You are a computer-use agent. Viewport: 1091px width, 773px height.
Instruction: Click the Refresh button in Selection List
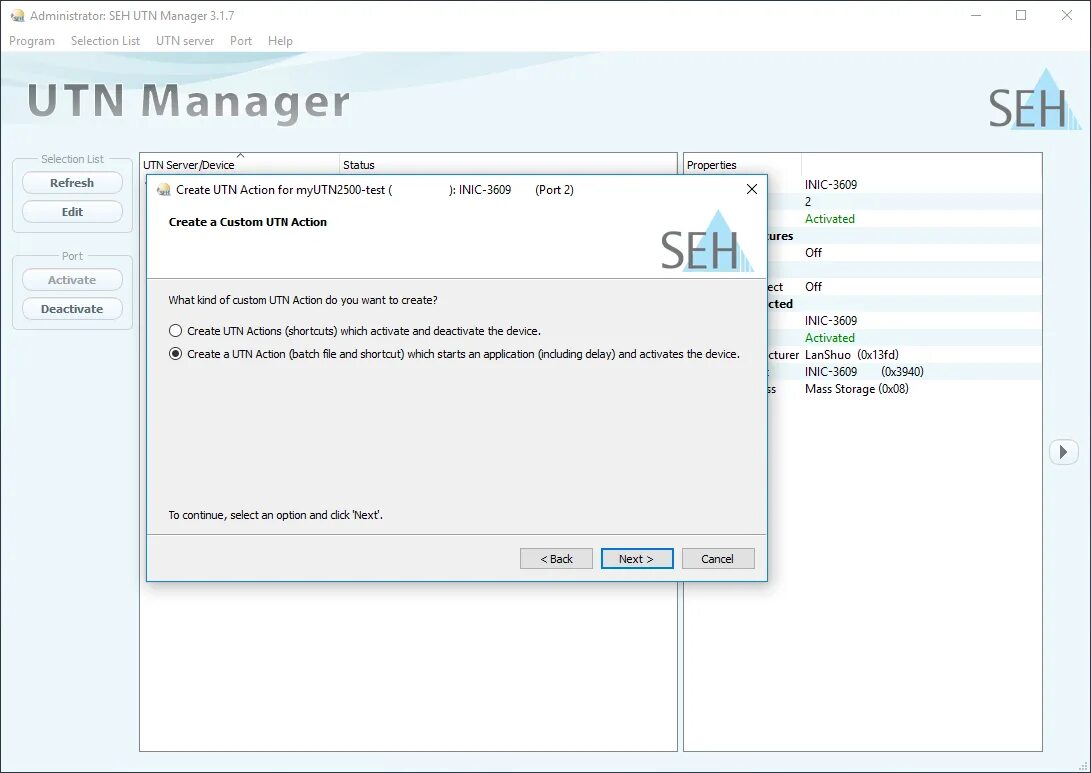pyautogui.click(x=72, y=183)
